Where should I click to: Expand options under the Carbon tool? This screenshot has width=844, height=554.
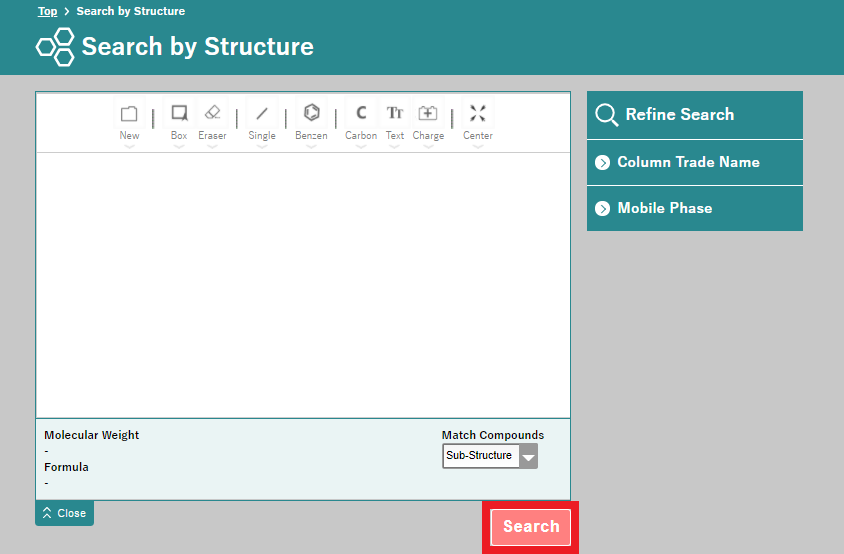click(x=361, y=146)
